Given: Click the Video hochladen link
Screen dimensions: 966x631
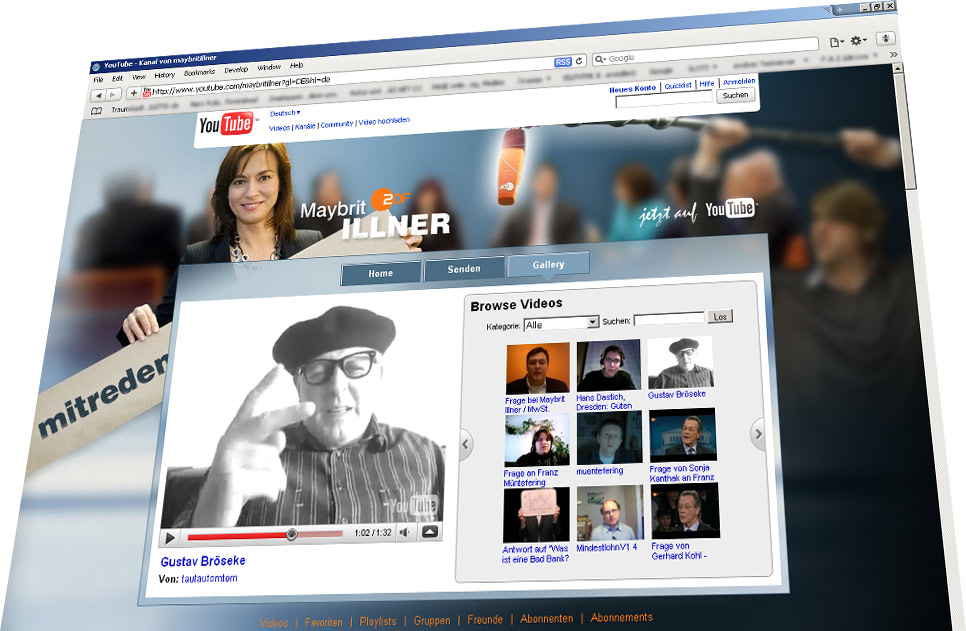Looking at the screenshot, I should pyautogui.click(x=384, y=121).
